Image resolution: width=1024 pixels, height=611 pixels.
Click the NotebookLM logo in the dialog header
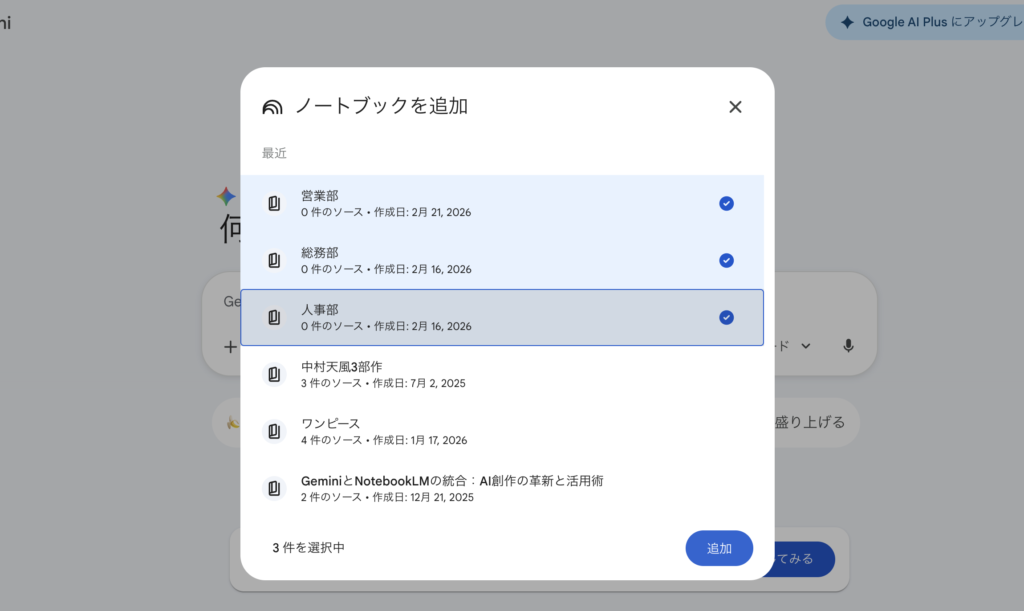tap(272, 106)
